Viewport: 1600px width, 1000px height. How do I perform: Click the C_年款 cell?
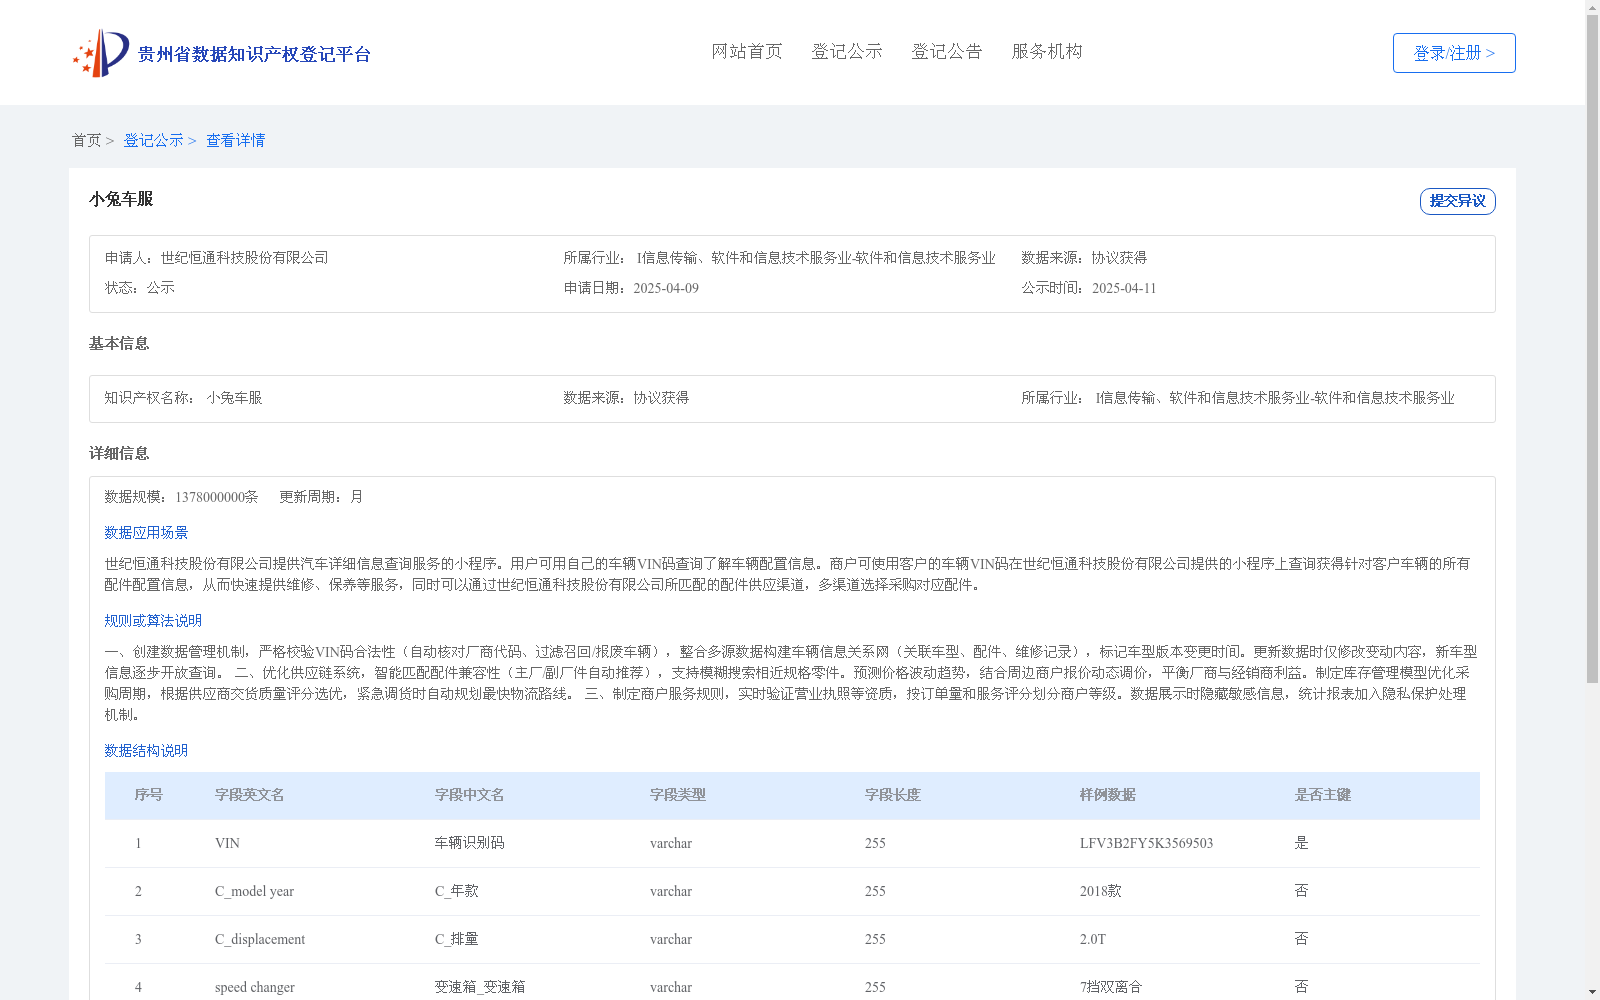457,891
